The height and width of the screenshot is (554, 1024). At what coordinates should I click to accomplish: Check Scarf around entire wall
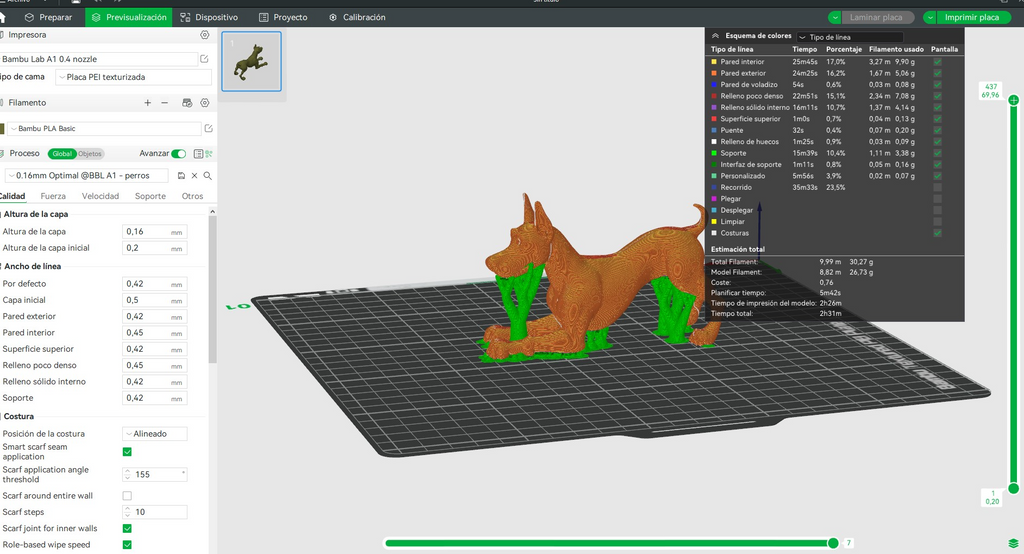coord(127,496)
